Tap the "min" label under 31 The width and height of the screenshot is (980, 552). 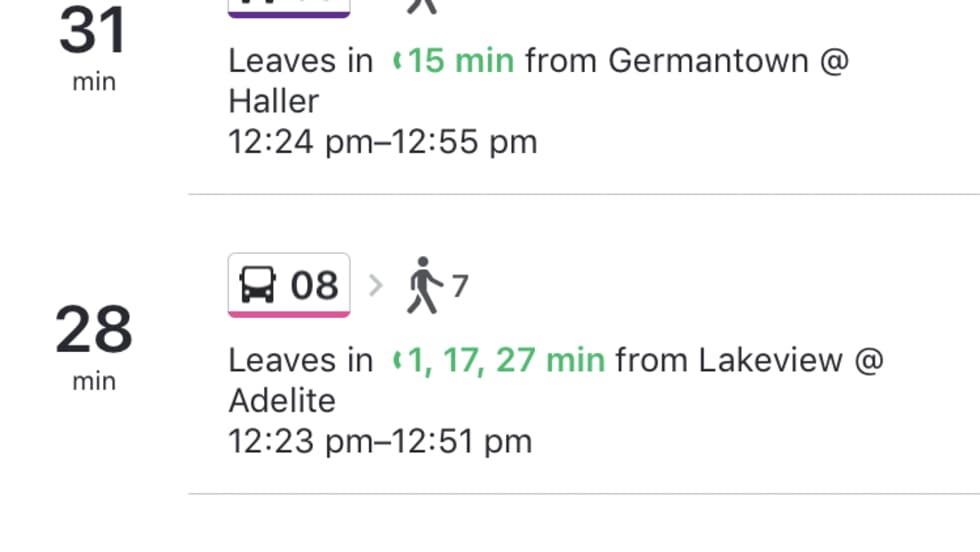tap(94, 82)
